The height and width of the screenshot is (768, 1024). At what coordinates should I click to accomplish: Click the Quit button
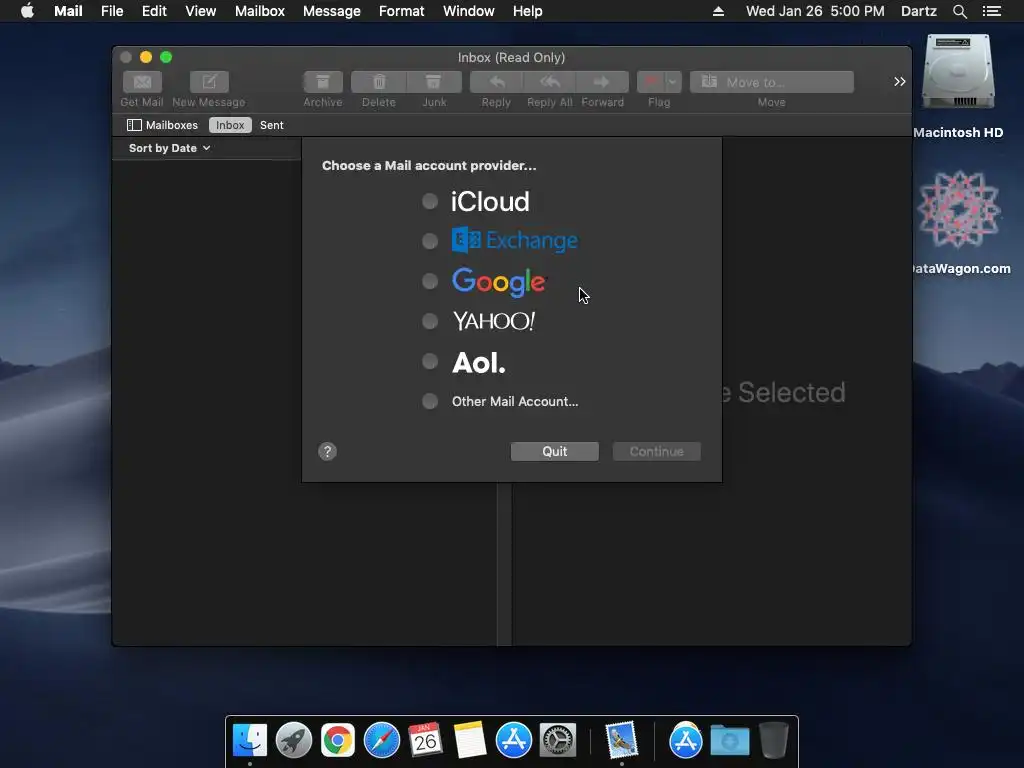[554, 451]
